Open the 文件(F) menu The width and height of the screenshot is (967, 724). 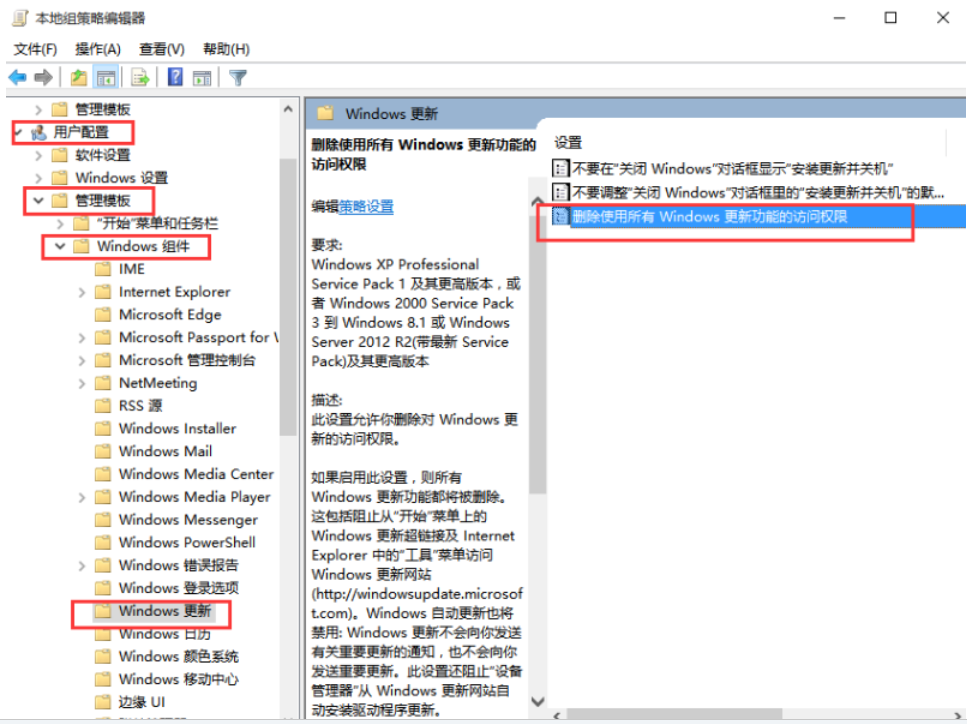[x=35, y=49]
